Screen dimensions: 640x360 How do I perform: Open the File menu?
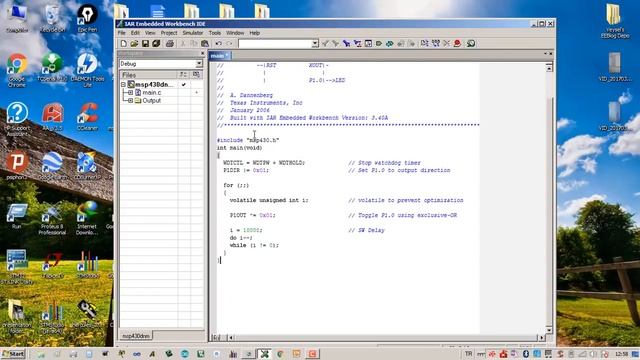pos(122,33)
